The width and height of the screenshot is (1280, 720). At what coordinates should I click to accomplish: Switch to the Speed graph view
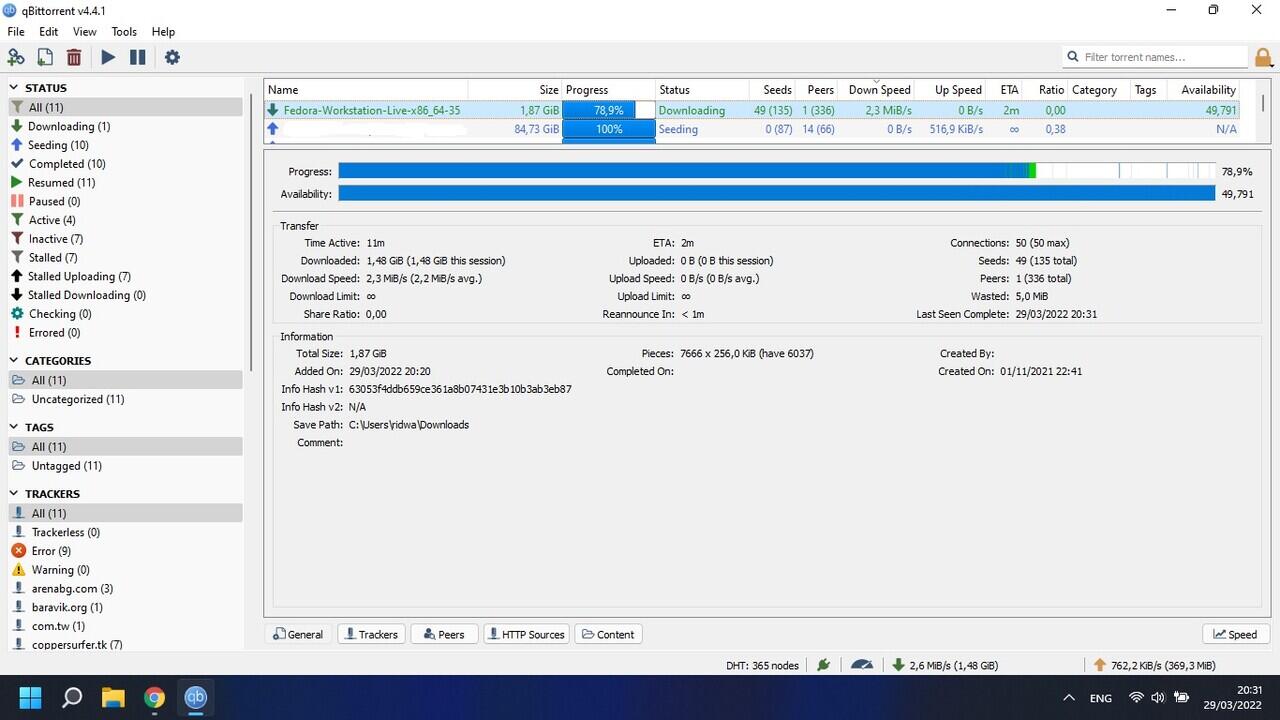pyautogui.click(x=1236, y=633)
